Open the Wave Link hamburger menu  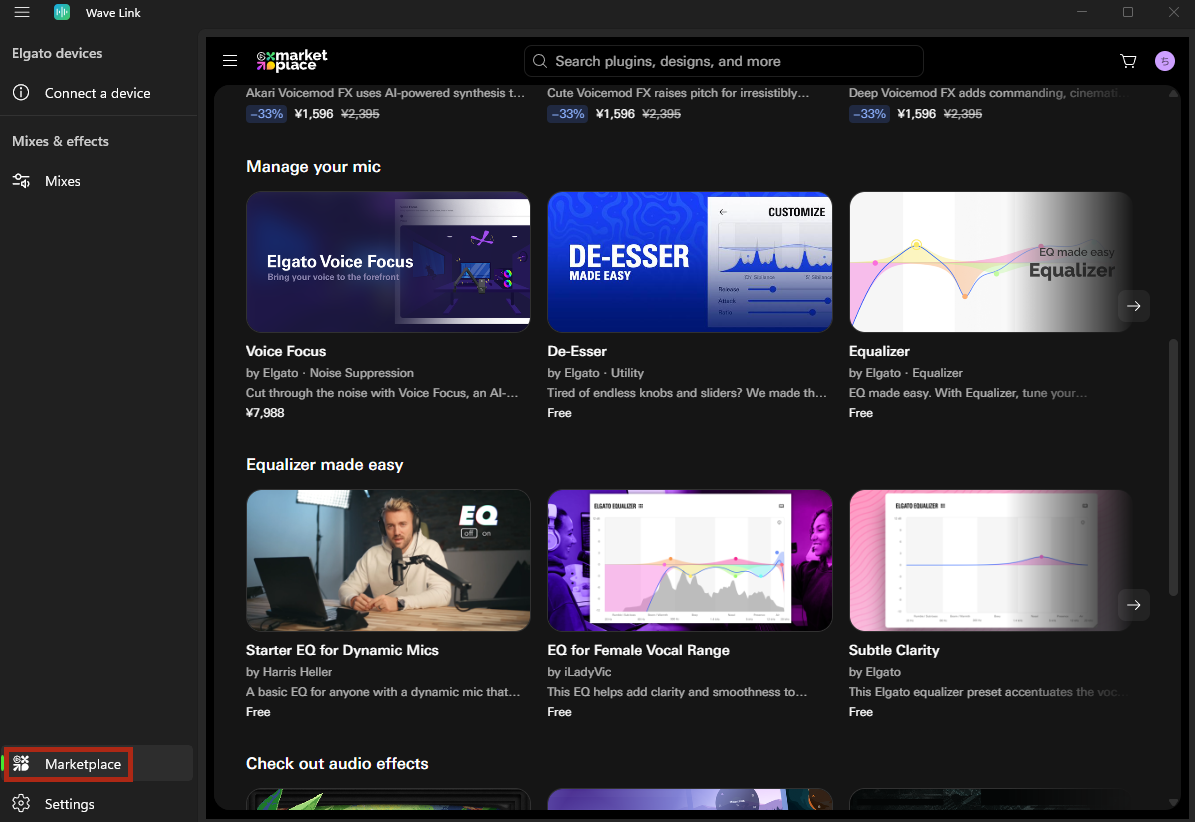(x=22, y=12)
